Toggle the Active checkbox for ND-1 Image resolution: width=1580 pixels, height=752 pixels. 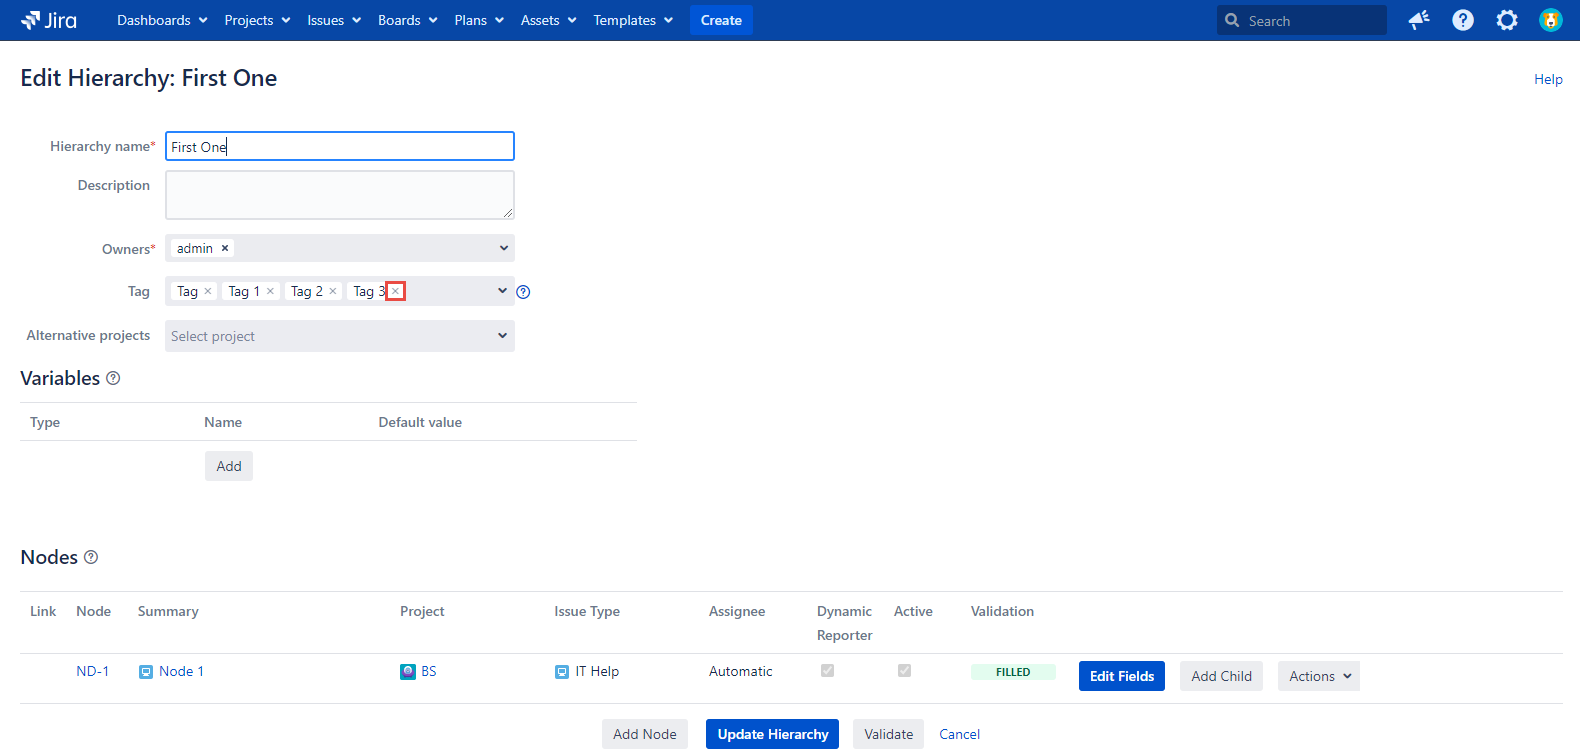904,671
